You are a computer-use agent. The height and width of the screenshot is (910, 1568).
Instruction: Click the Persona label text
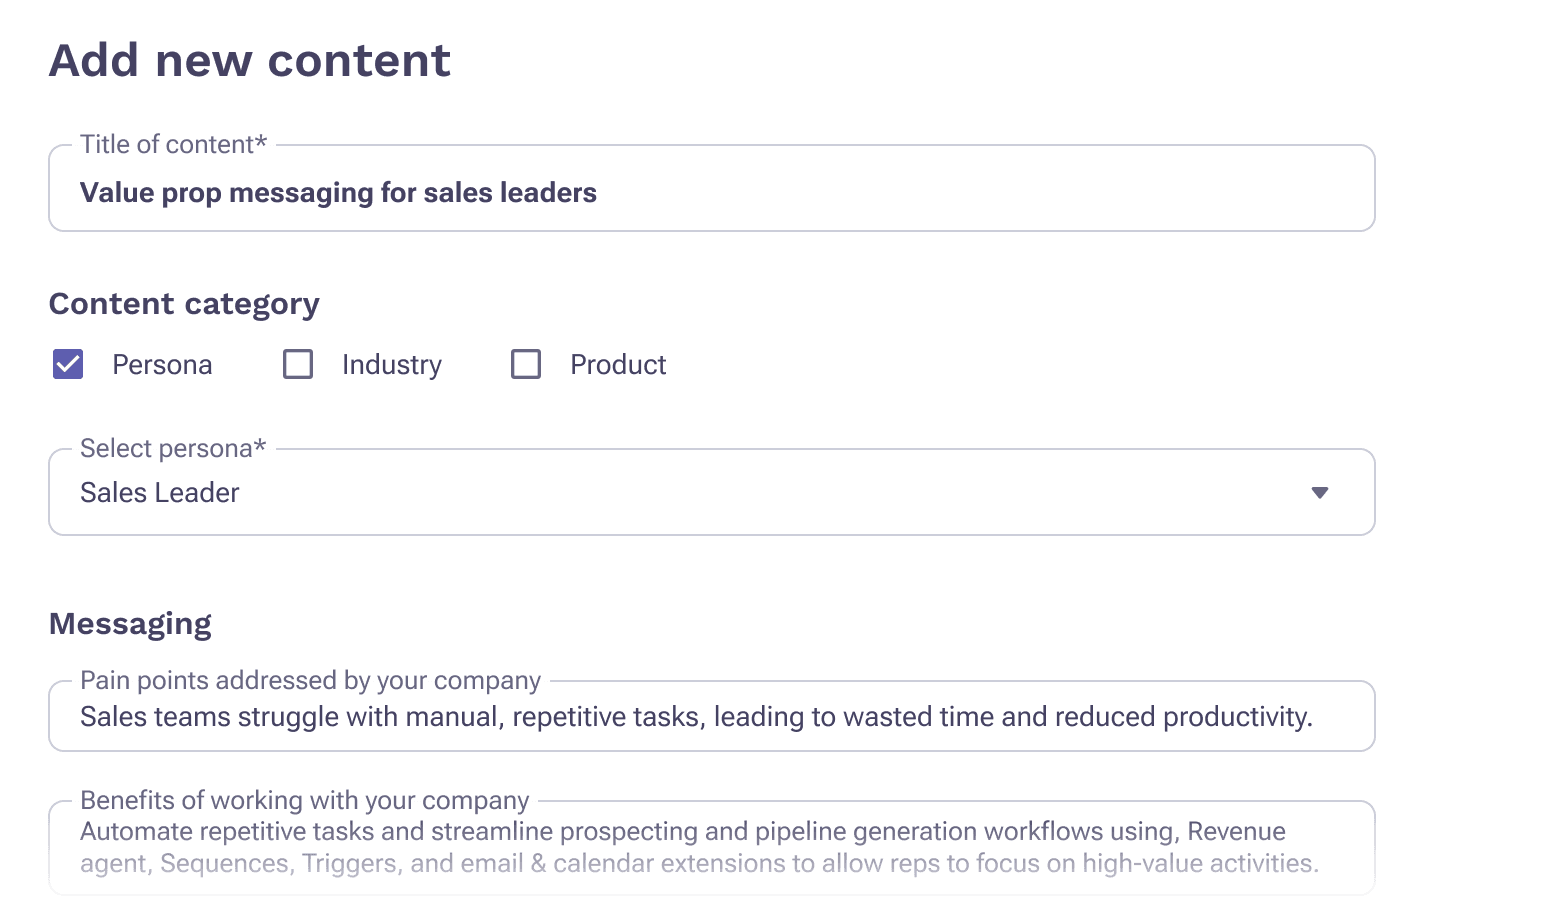coord(162,365)
